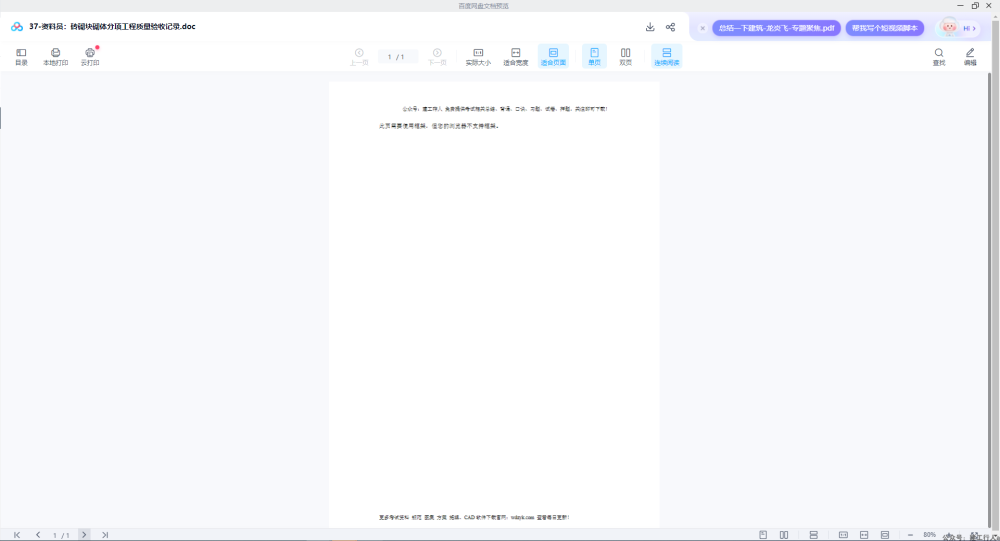
Task: Click the page number field in toolbar
Action: 397,57
